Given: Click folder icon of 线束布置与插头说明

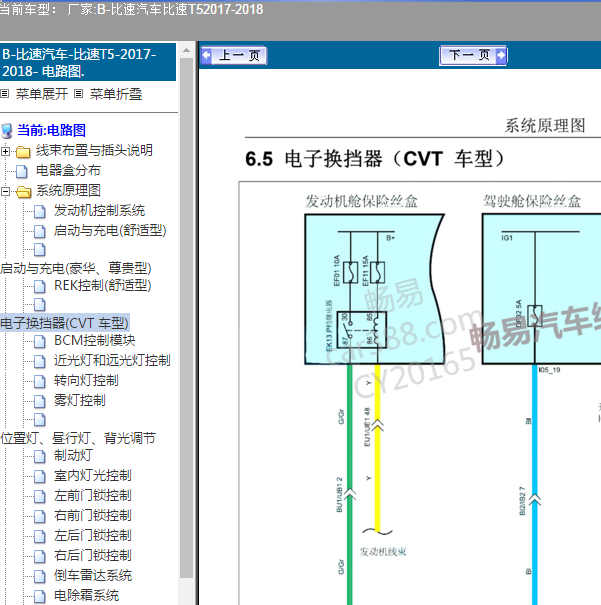Looking at the screenshot, I should coord(23,152).
